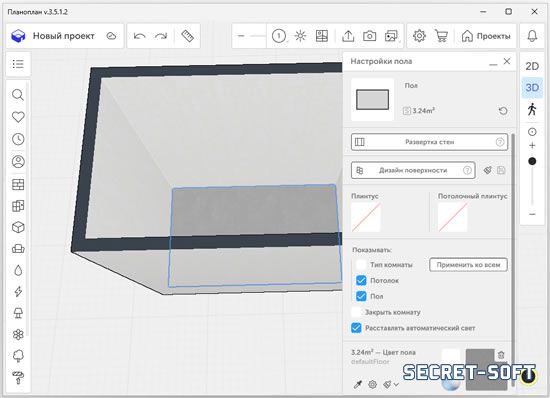550x398 pixels.
Task: Switch to 3D view mode
Action: point(532,87)
